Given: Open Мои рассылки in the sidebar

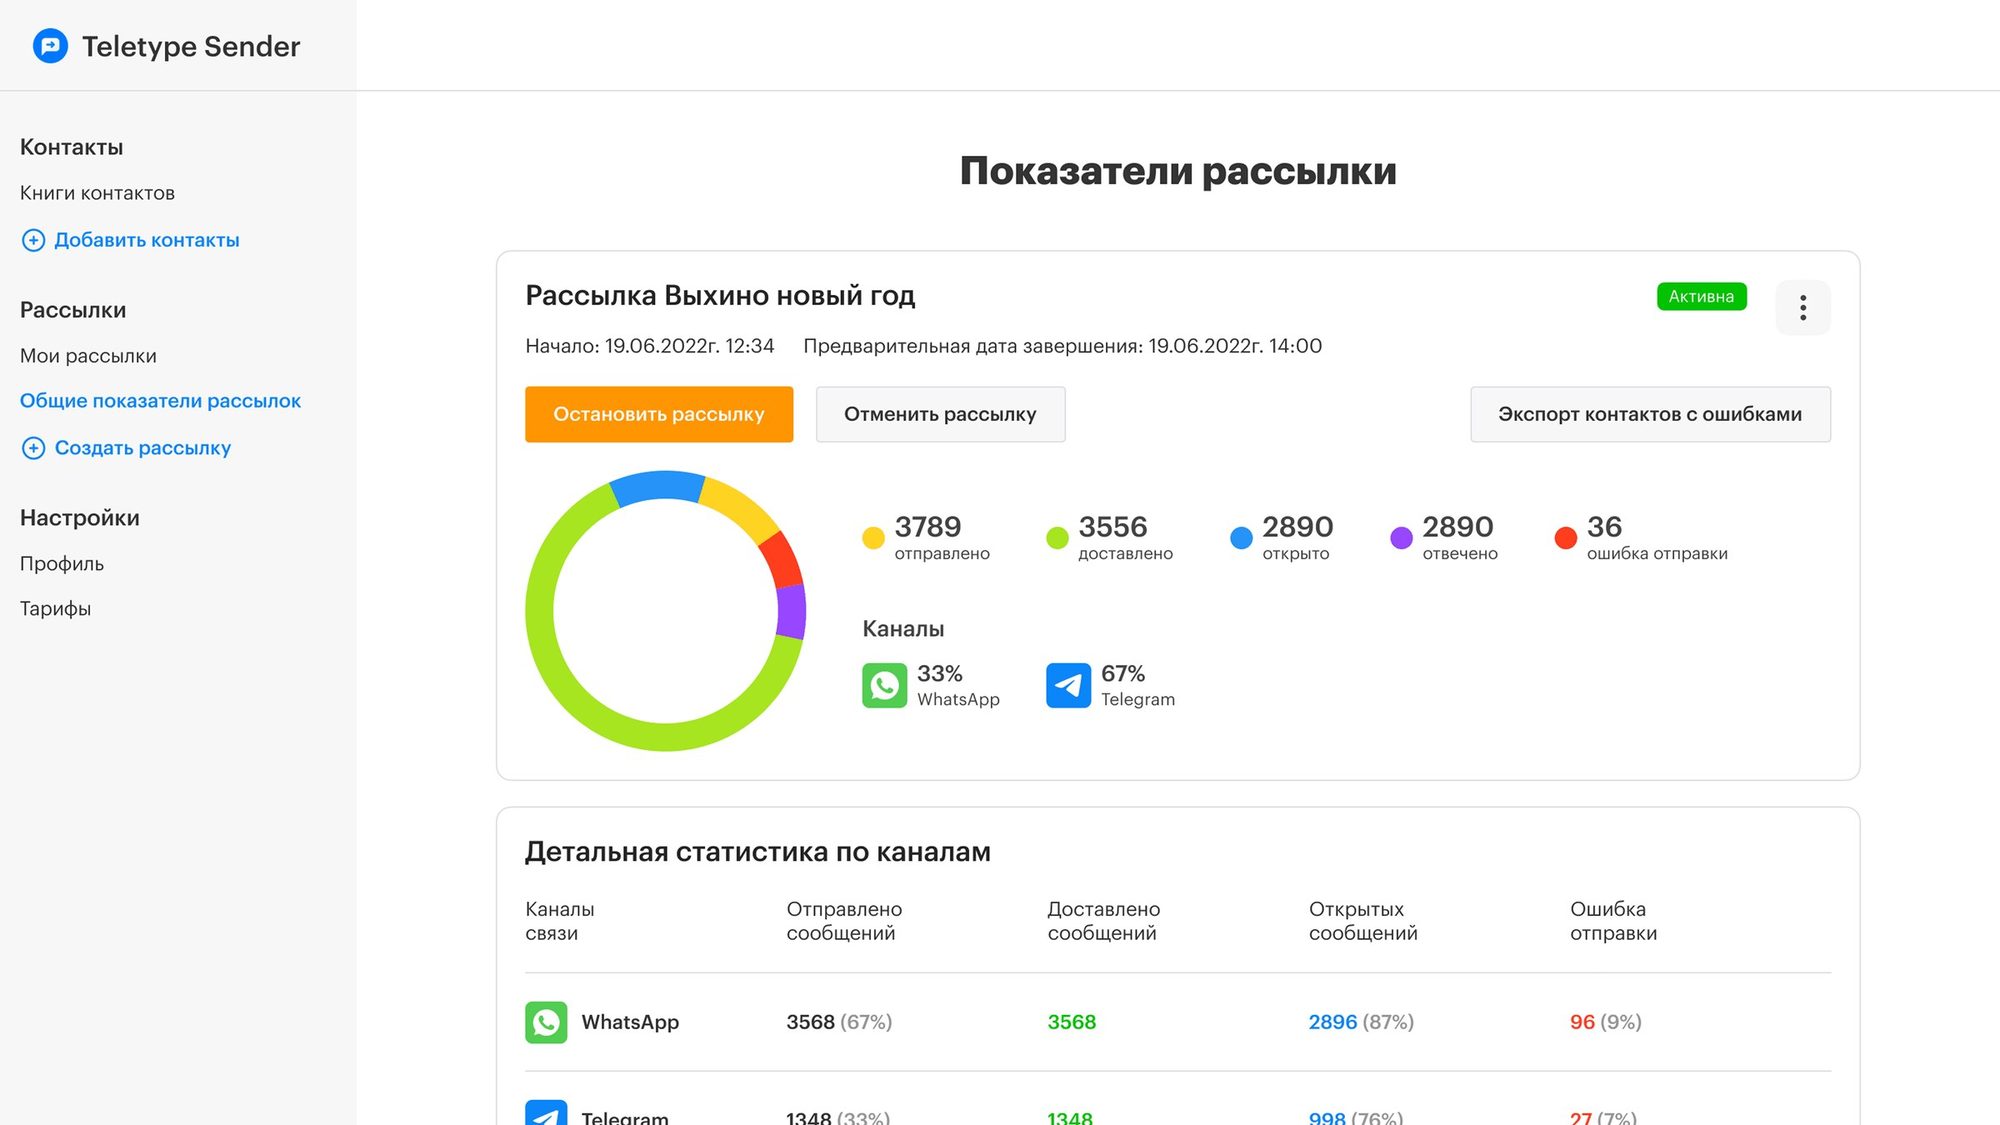Looking at the screenshot, I should pyautogui.click(x=88, y=356).
